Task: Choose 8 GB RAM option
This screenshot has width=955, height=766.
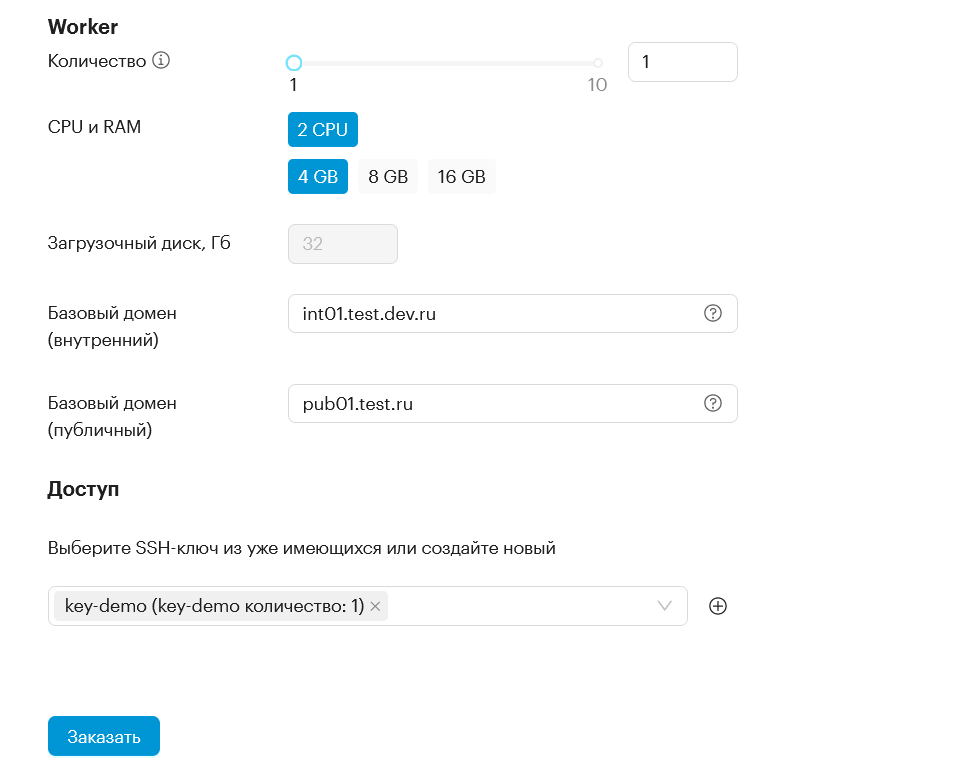Action: pyautogui.click(x=388, y=177)
